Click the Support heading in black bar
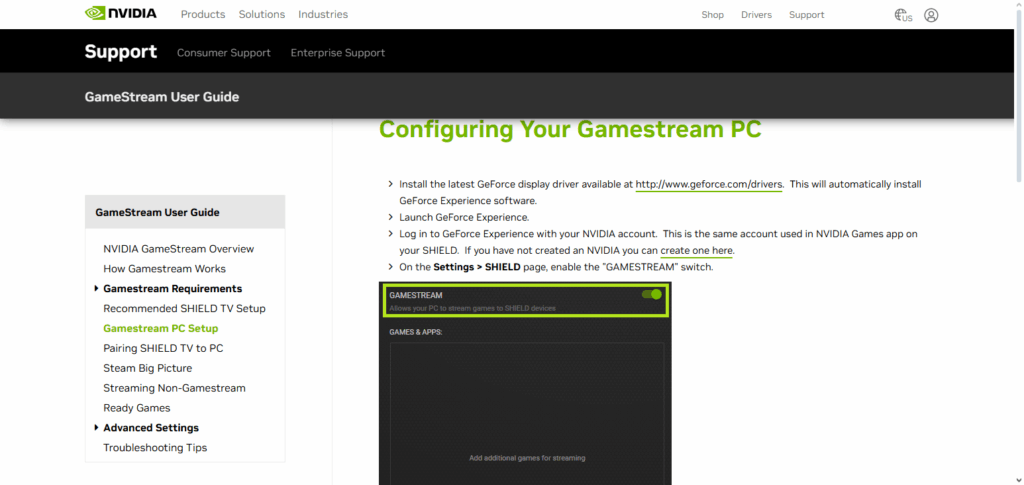 click(x=121, y=52)
